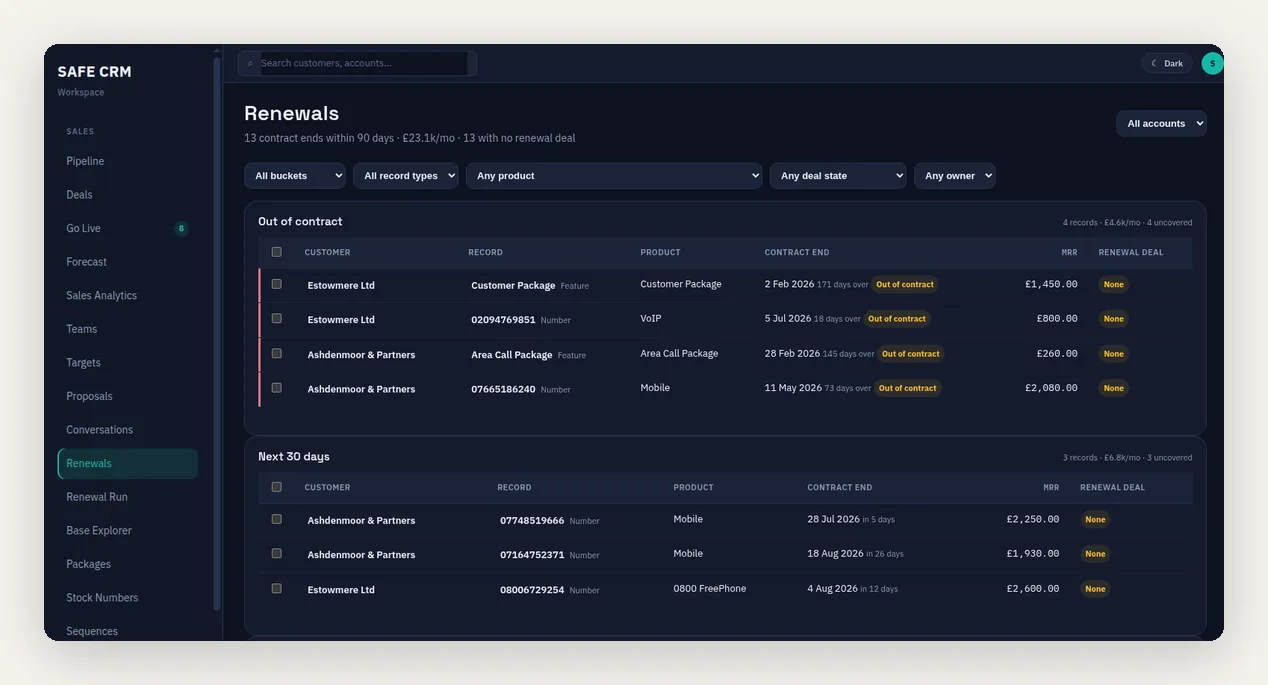1268x685 pixels.
Task: Check the row for number 07164752371
Action: (277, 553)
